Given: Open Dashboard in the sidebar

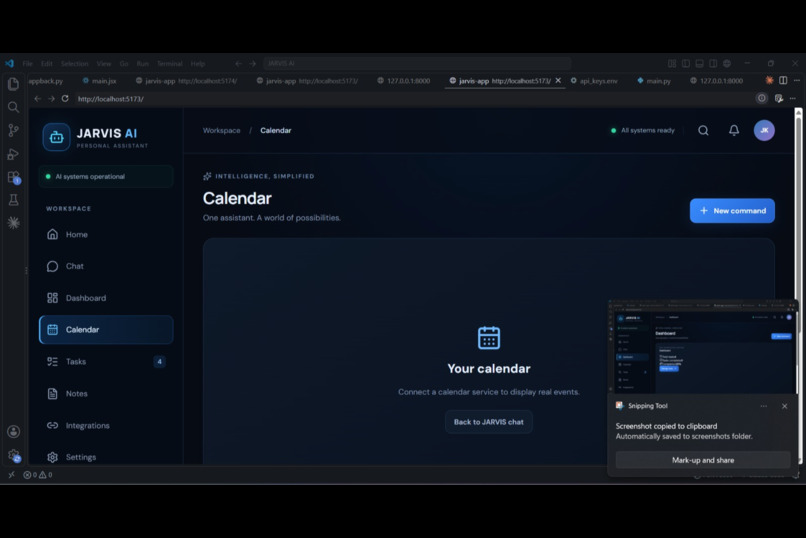Looking at the screenshot, I should pyautogui.click(x=106, y=298).
